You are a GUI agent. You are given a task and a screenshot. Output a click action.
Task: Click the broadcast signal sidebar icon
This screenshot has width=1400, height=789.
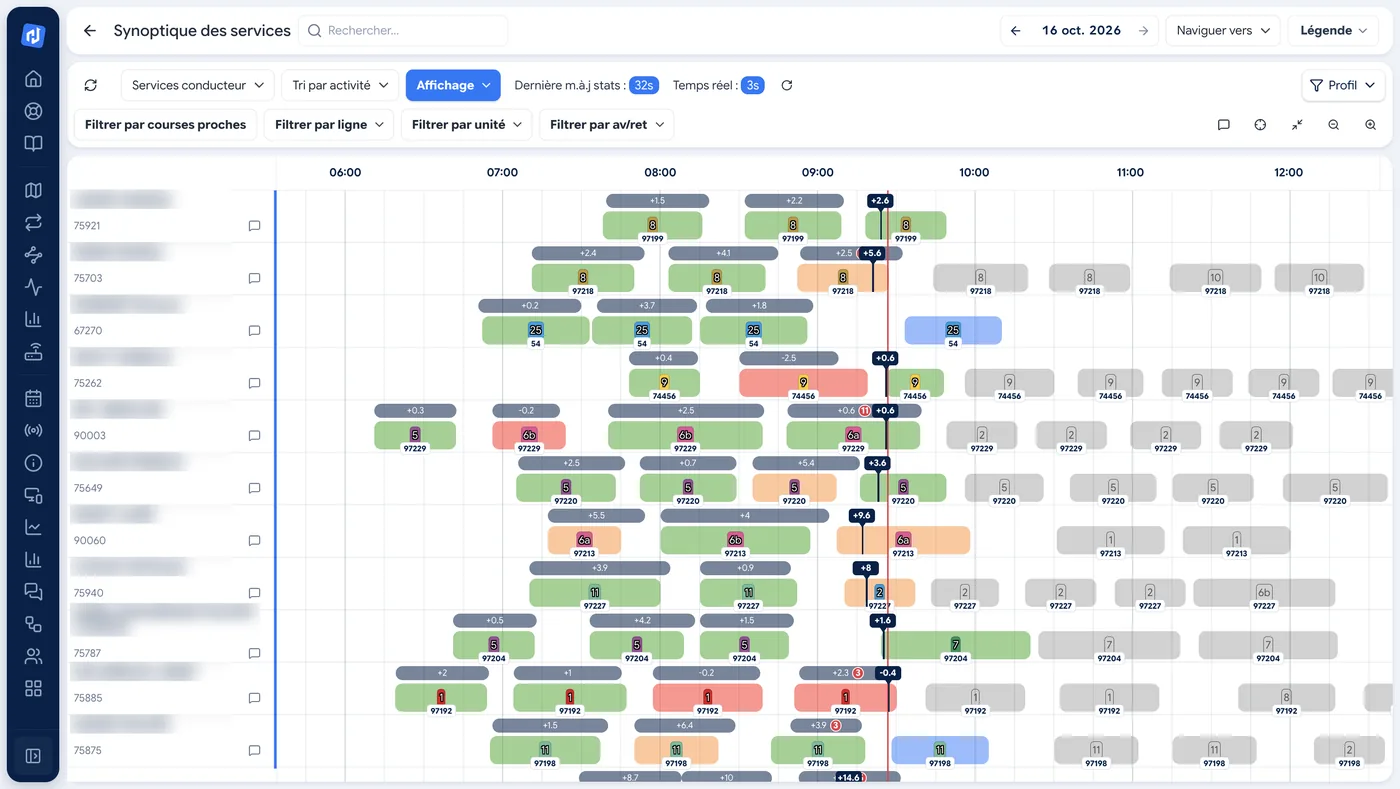[33, 431]
